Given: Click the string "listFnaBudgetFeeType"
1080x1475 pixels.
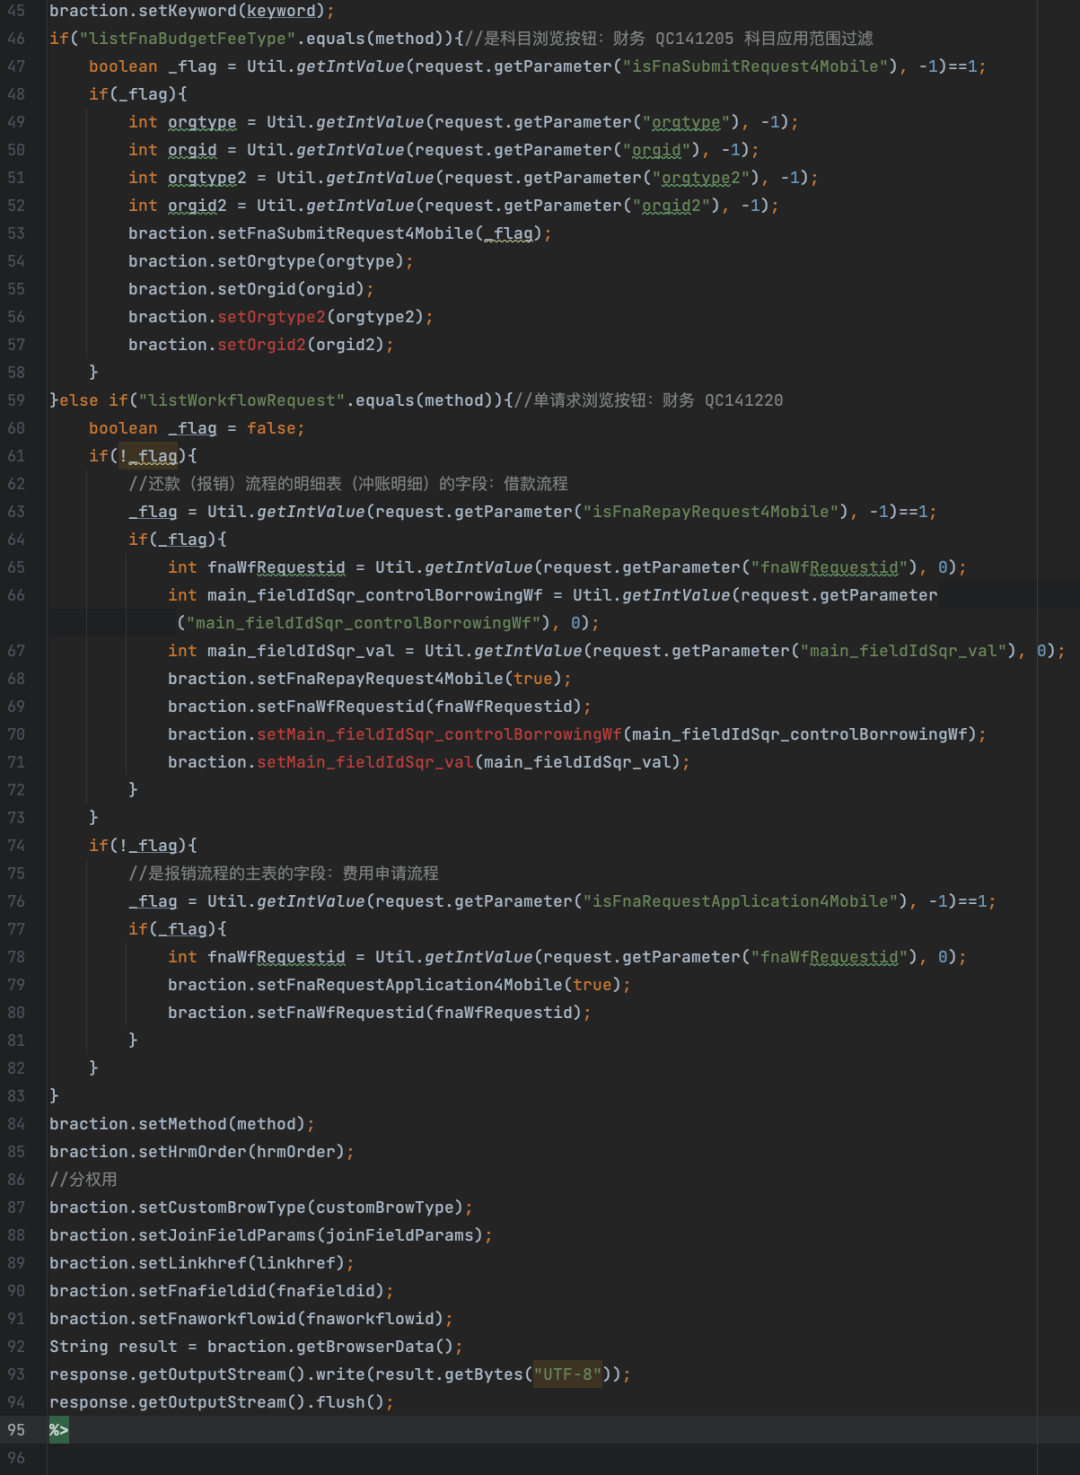Looking at the screenshot, I should pyautogui.click(x=187, y=38).
